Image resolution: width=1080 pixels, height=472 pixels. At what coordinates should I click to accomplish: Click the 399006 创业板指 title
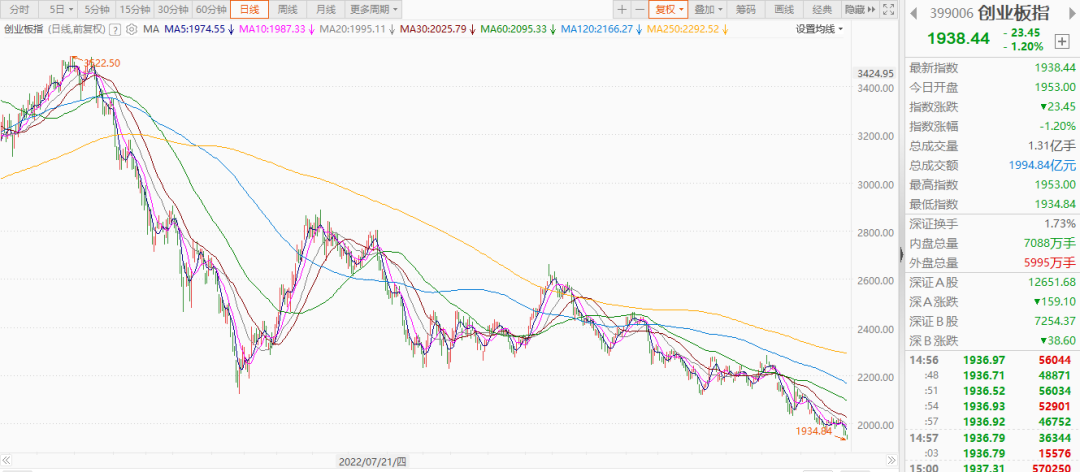click(x=990, y=12)
